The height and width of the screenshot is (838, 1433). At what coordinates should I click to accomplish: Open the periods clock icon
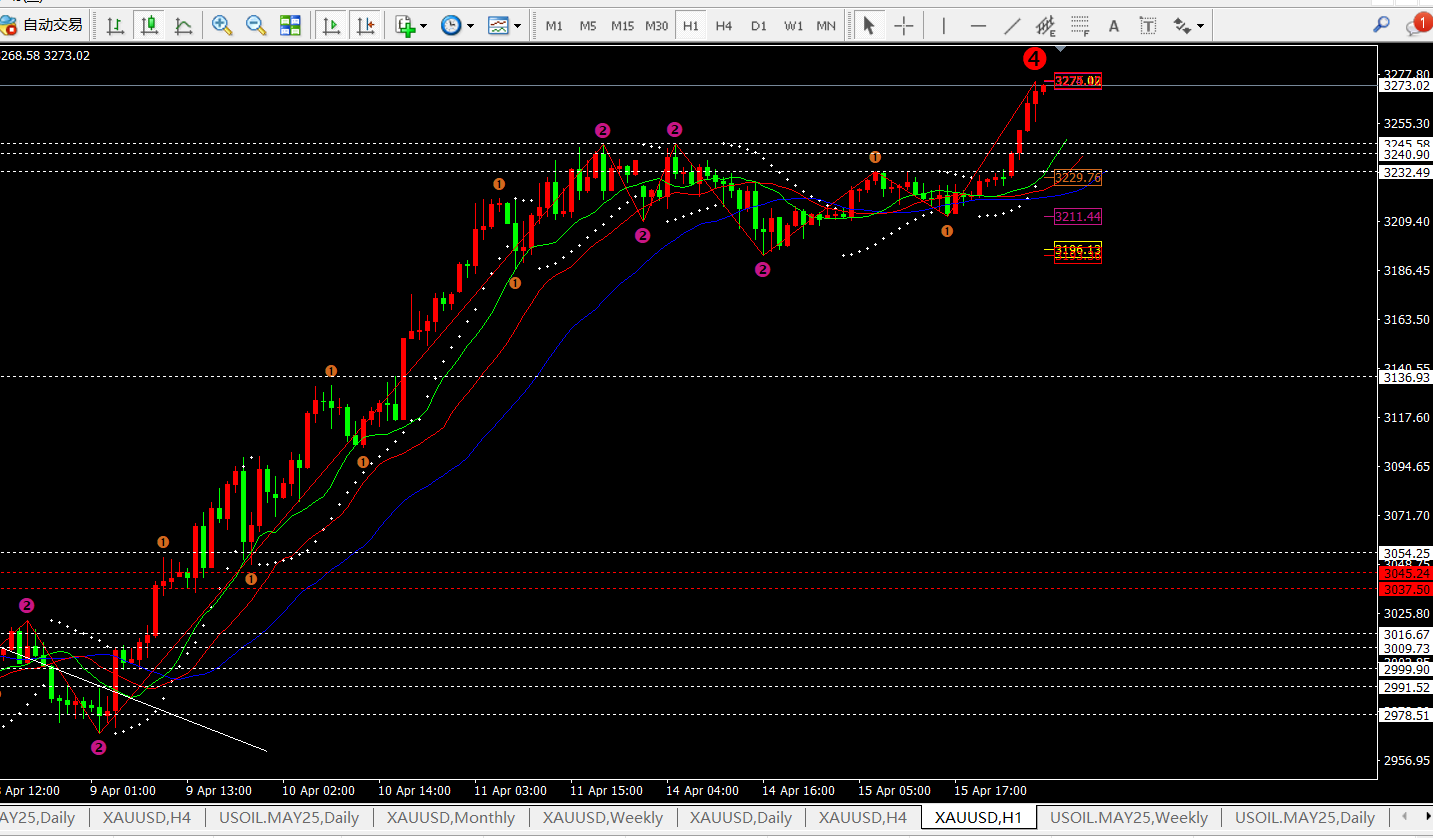click(451, 25)
